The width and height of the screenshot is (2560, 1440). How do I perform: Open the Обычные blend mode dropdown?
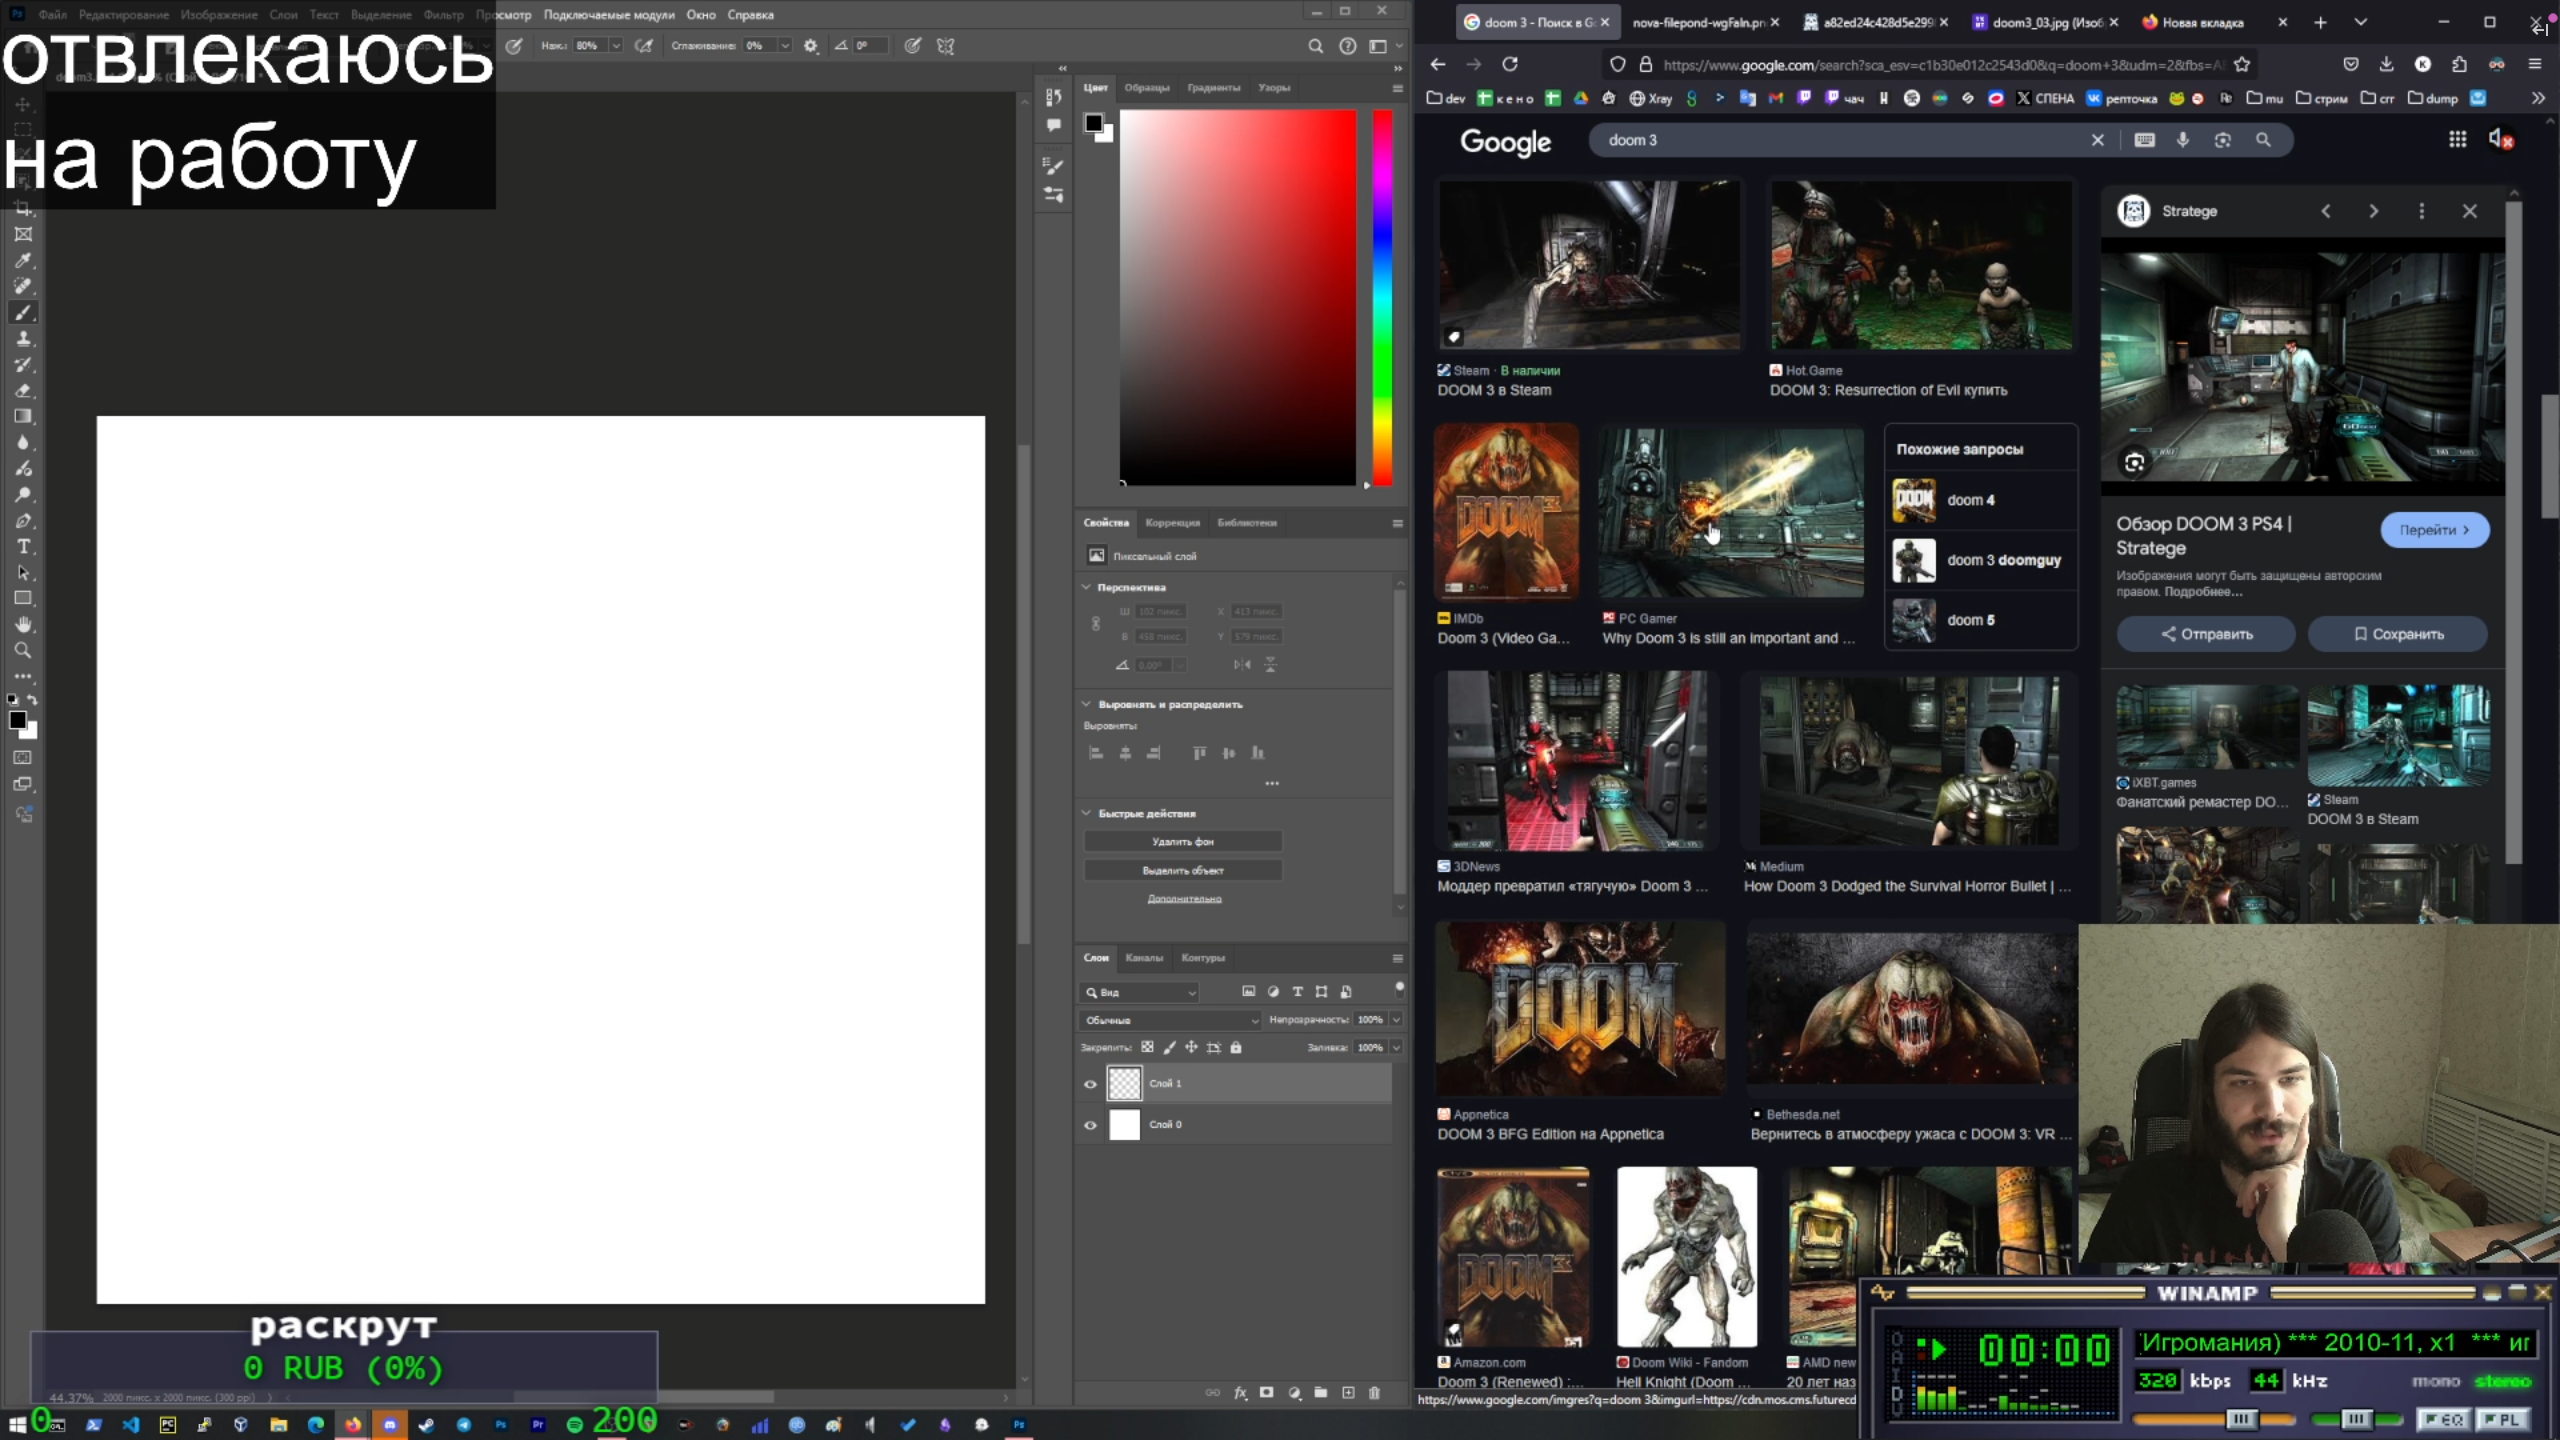1170,1020
